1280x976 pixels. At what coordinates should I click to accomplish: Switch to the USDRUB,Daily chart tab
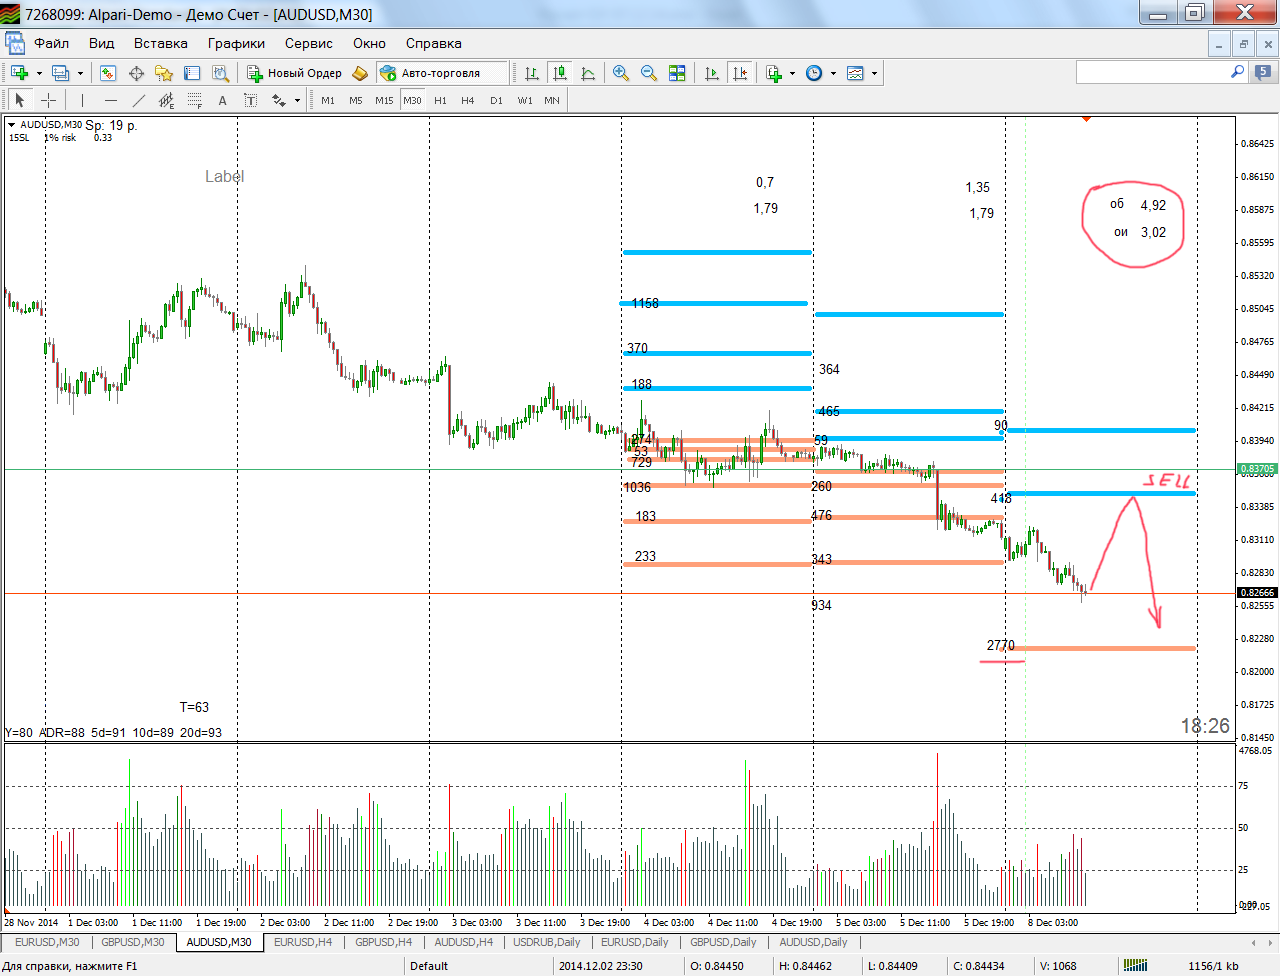(546, 942)
